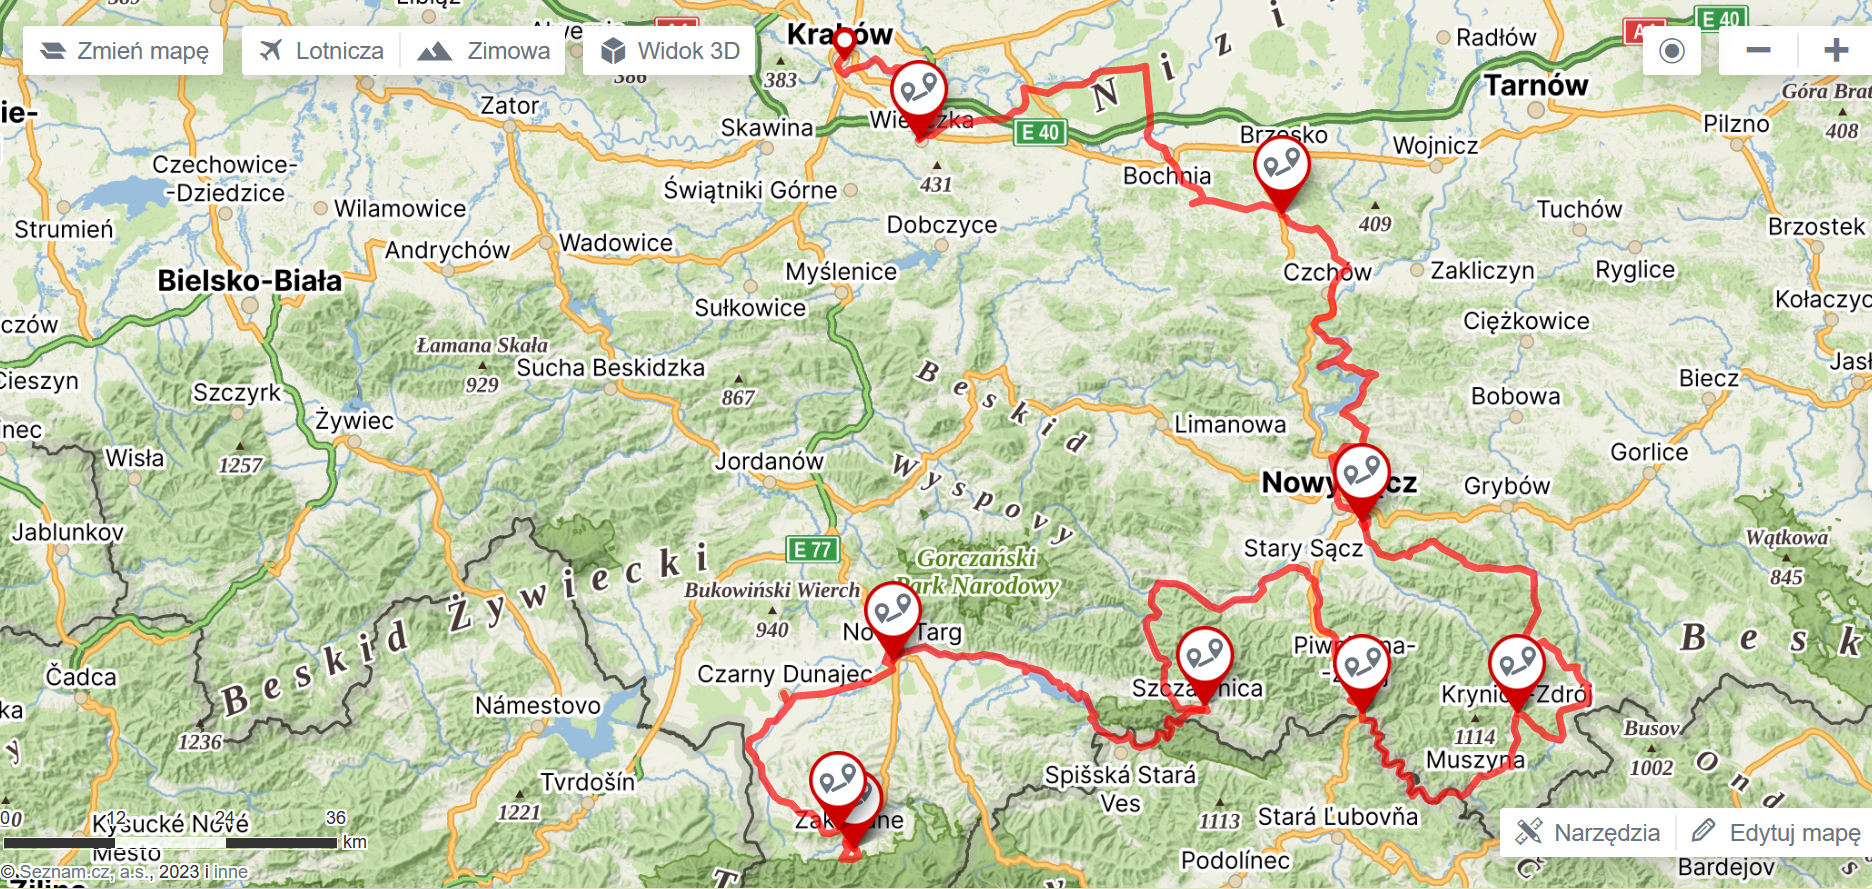Switch to Lotnicza aerial map view

[321, 51]
